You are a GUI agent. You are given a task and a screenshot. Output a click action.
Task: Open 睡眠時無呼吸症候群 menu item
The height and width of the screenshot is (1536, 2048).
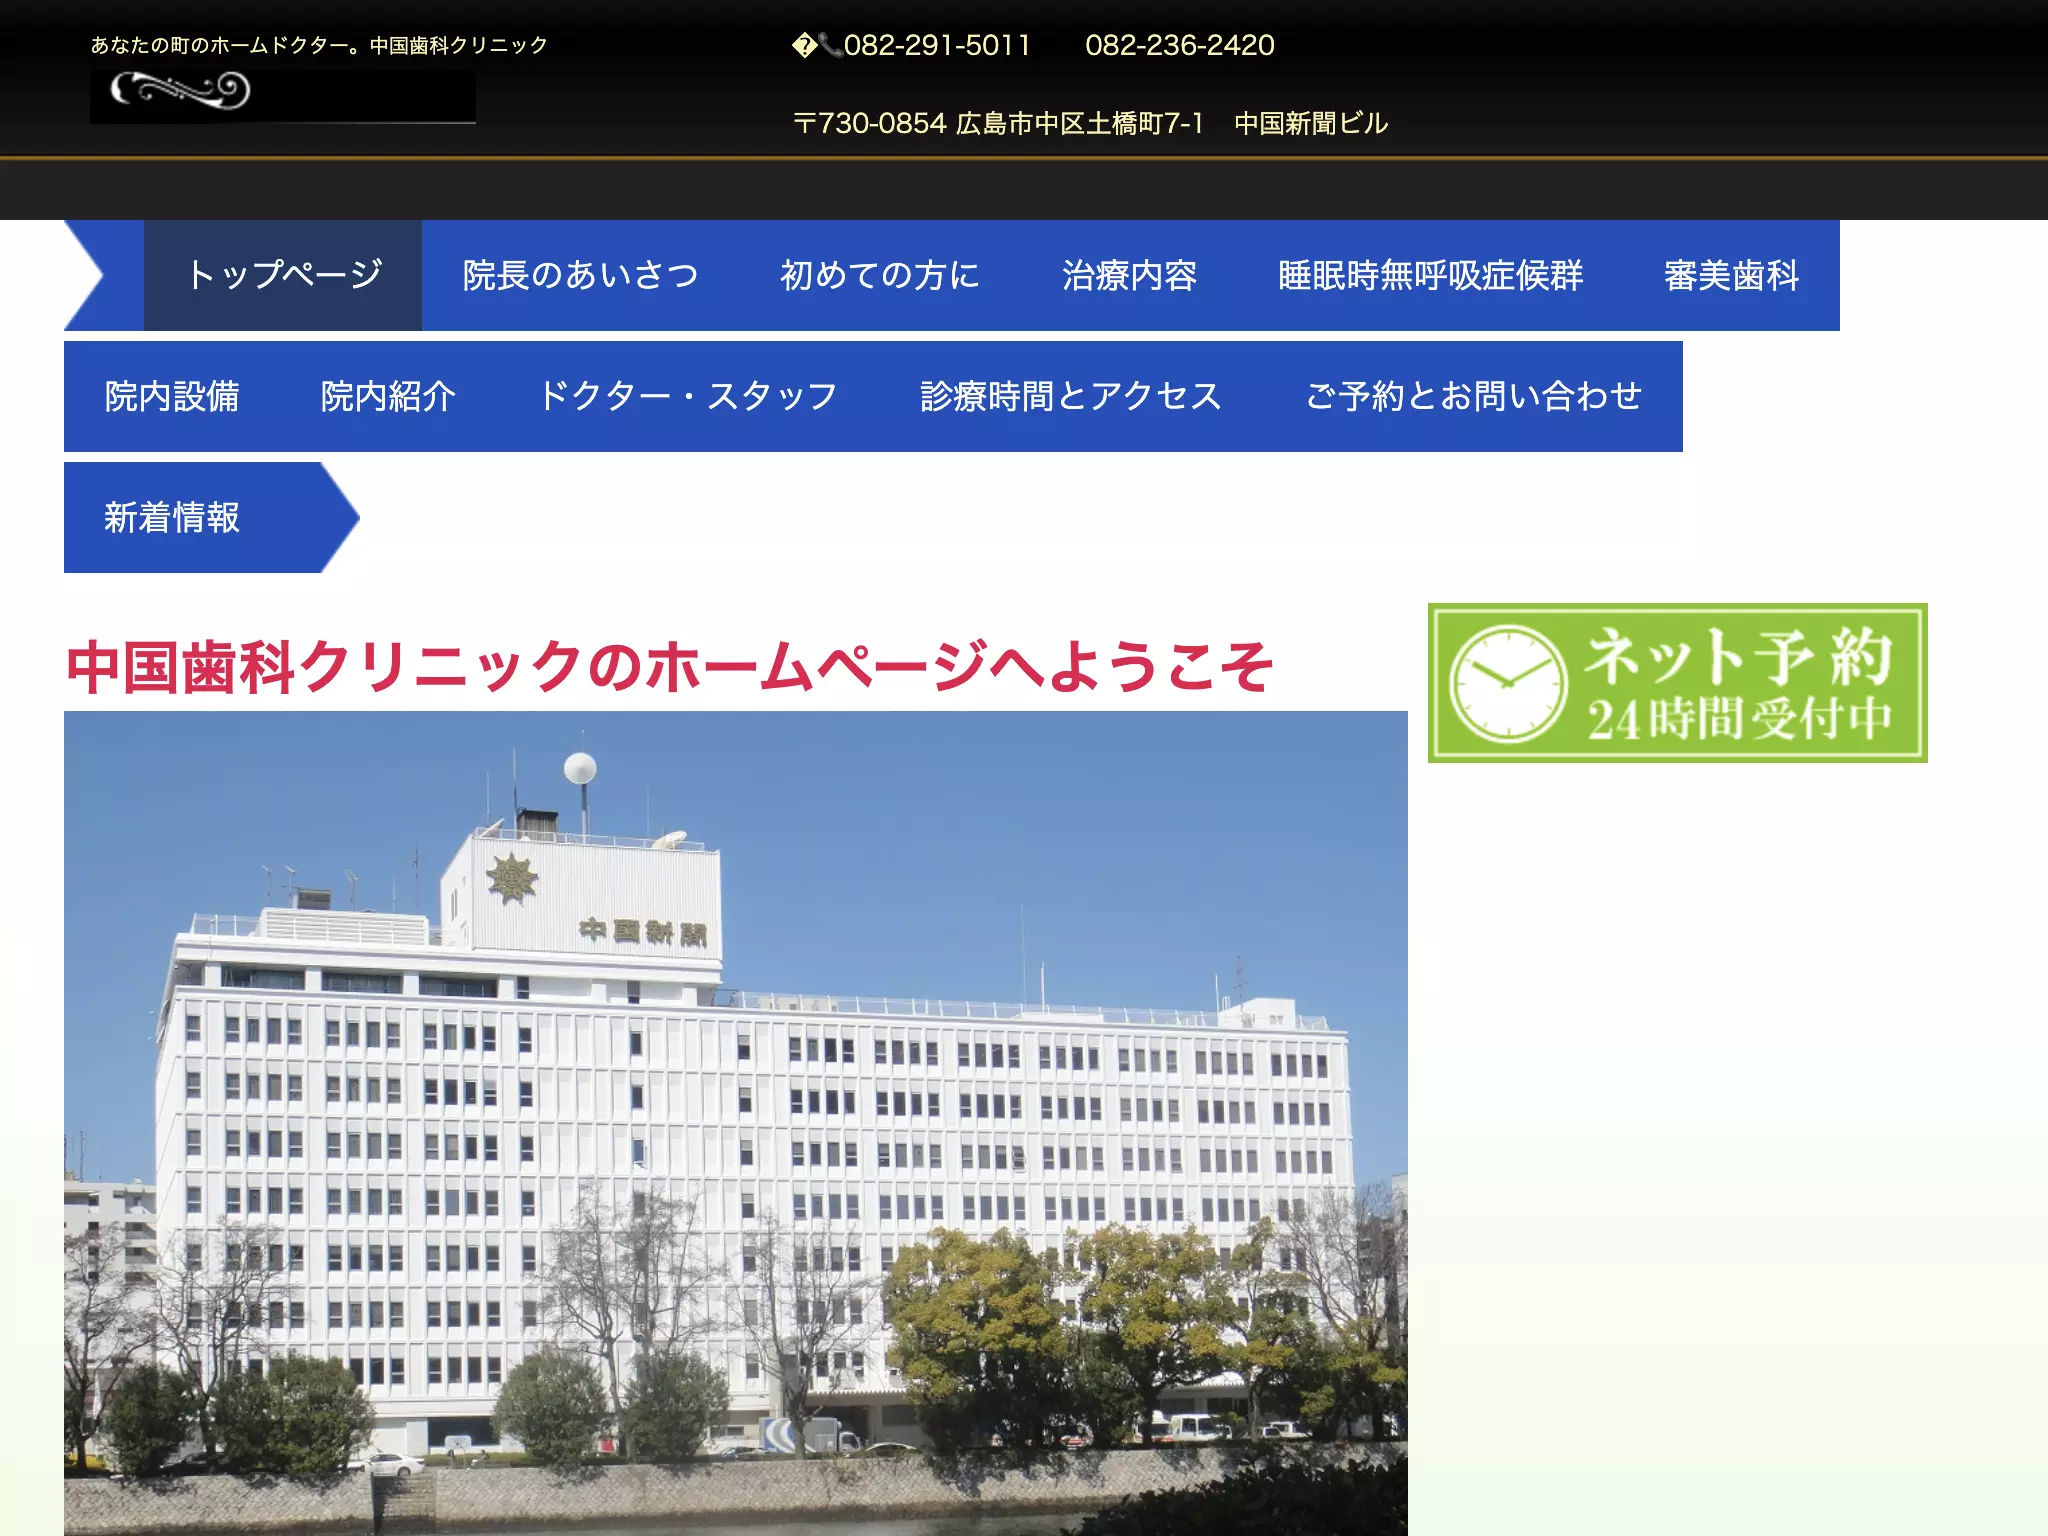(x=1431, y=275)
